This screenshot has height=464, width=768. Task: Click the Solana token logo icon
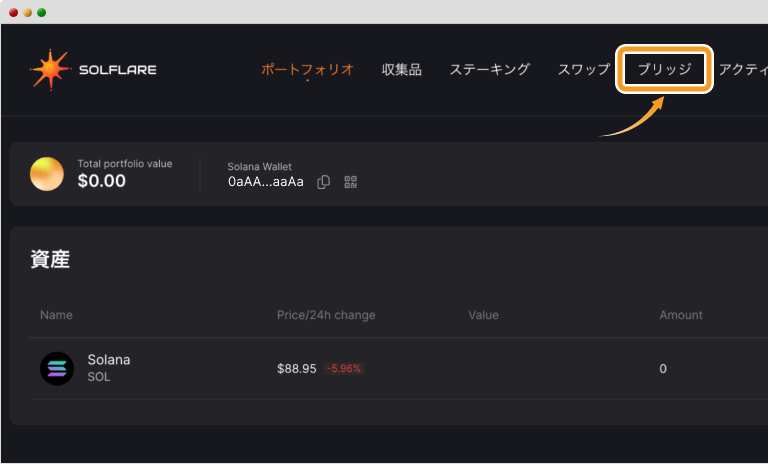[x=57, y=368]
